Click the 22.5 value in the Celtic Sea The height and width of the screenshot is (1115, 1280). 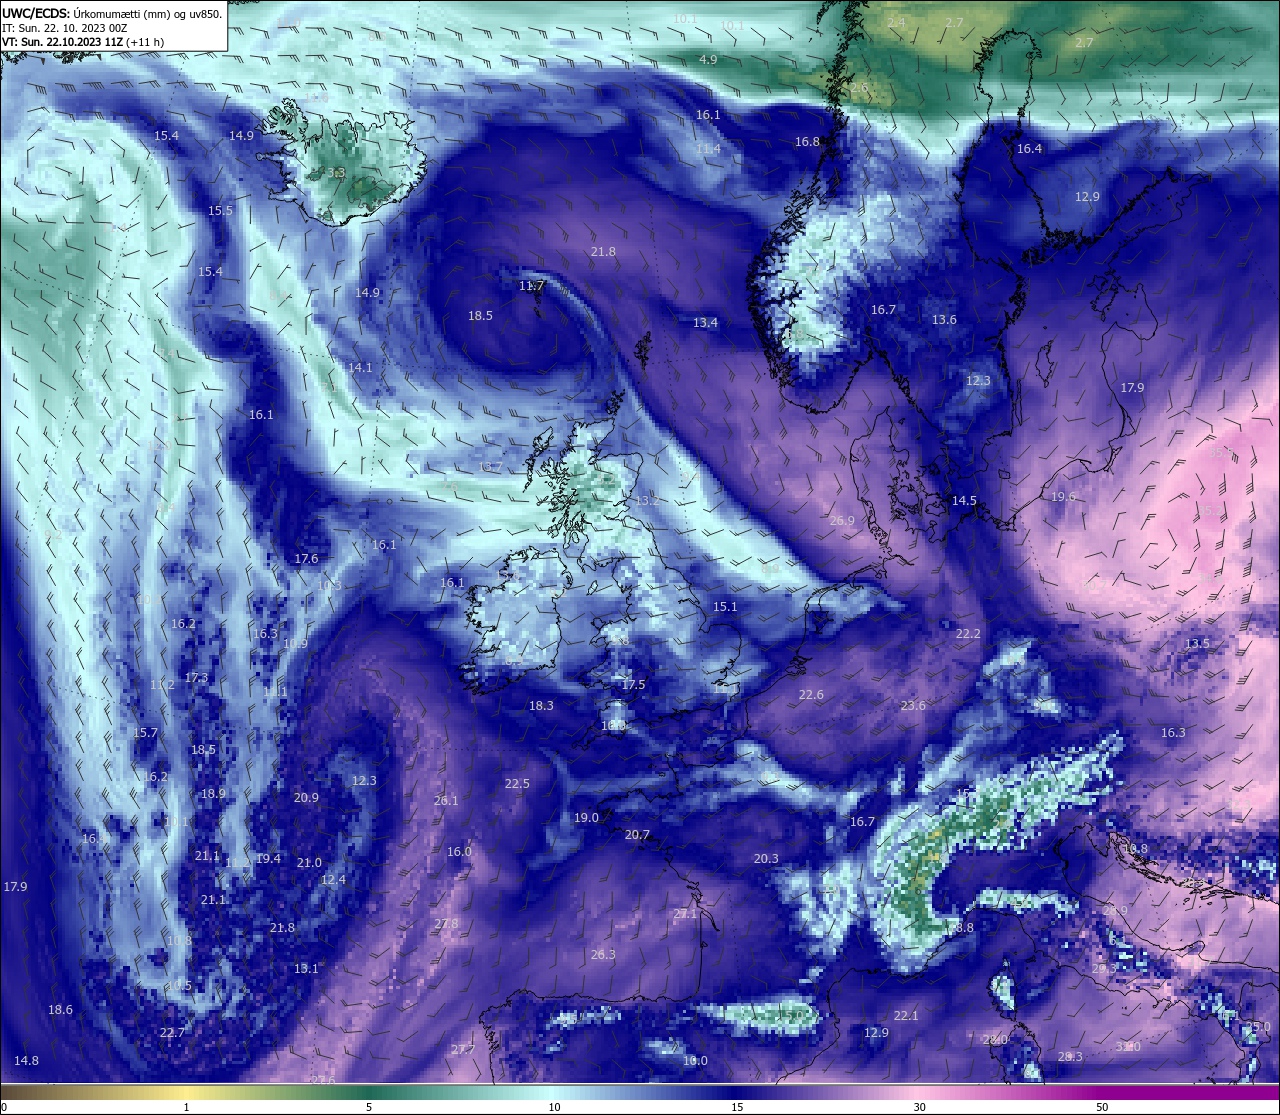[517, 784]
